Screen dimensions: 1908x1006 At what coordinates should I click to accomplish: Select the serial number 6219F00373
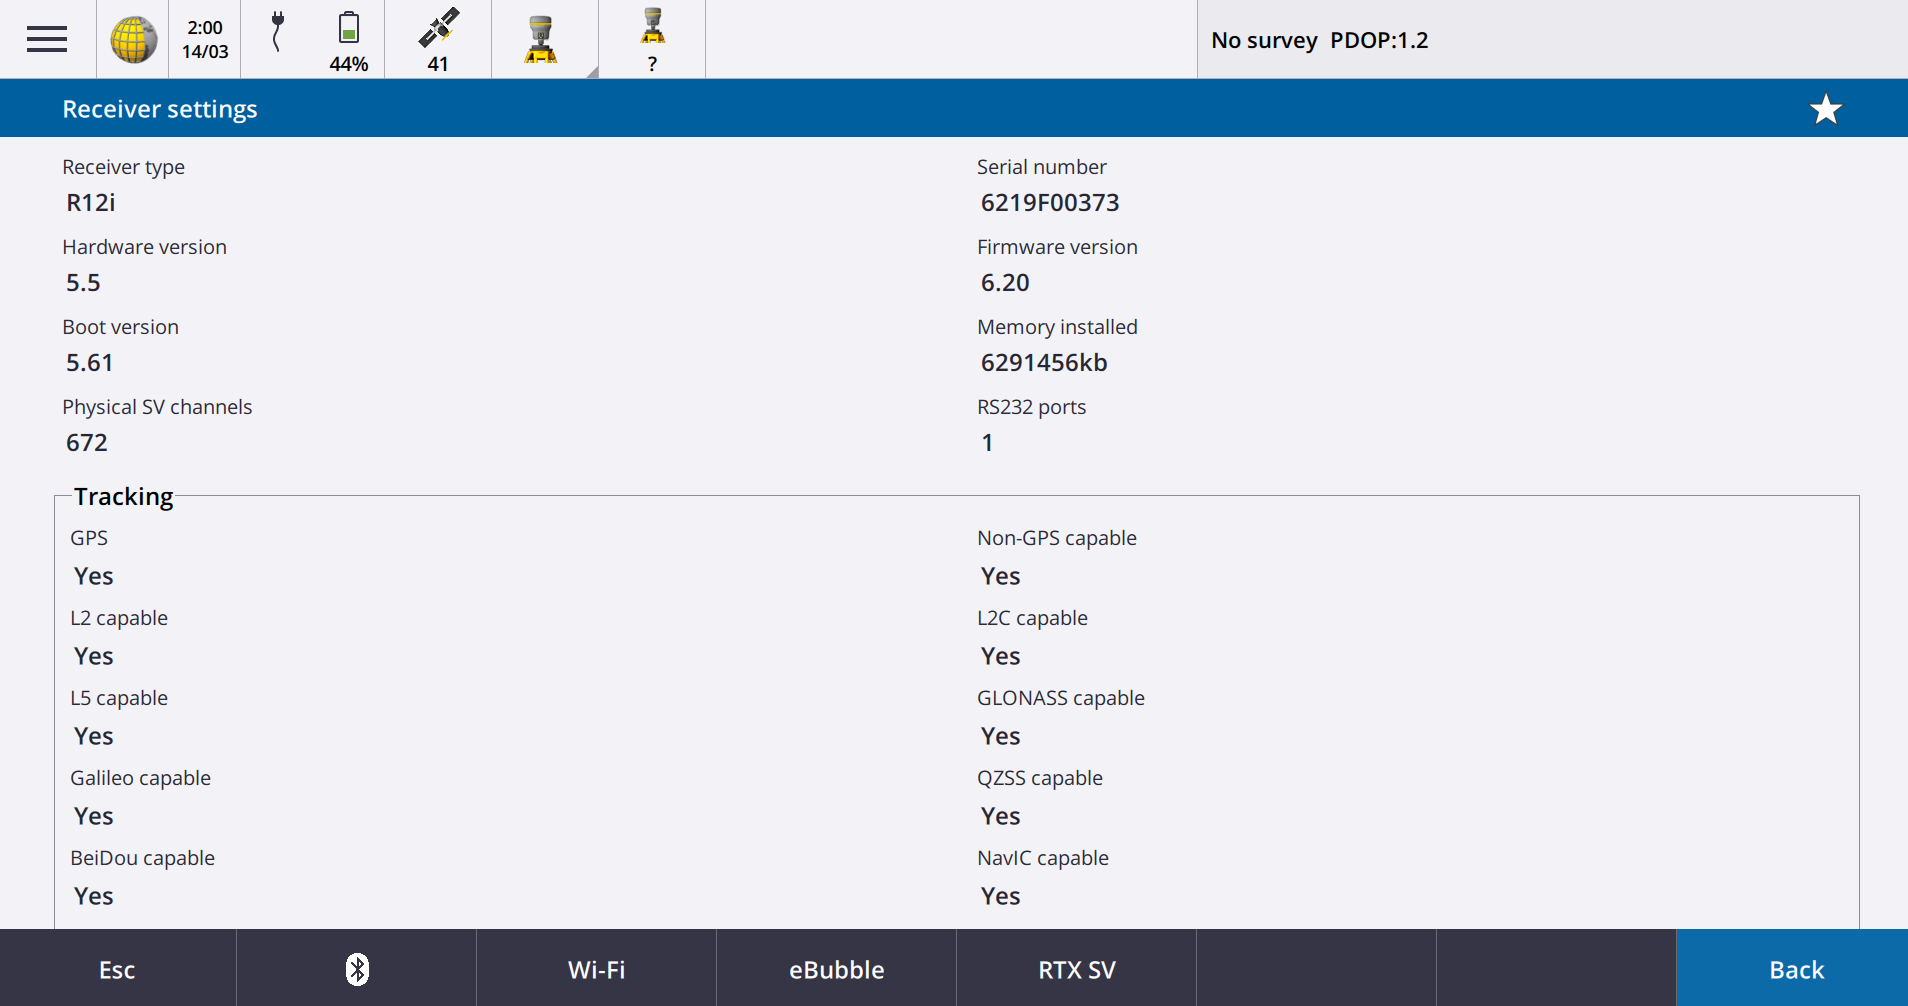pyautogui.click(x=1050, y=203)
